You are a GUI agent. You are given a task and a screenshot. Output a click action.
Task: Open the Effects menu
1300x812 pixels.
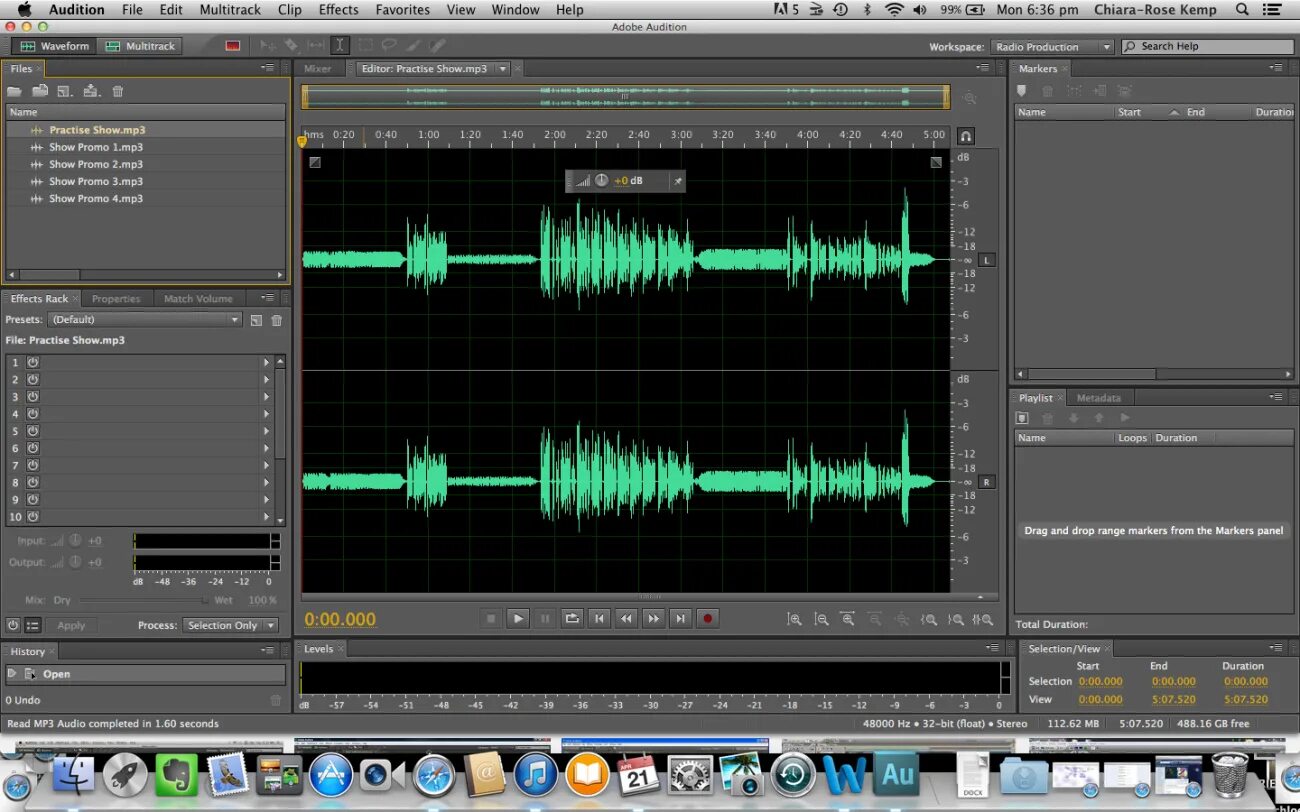338,10
